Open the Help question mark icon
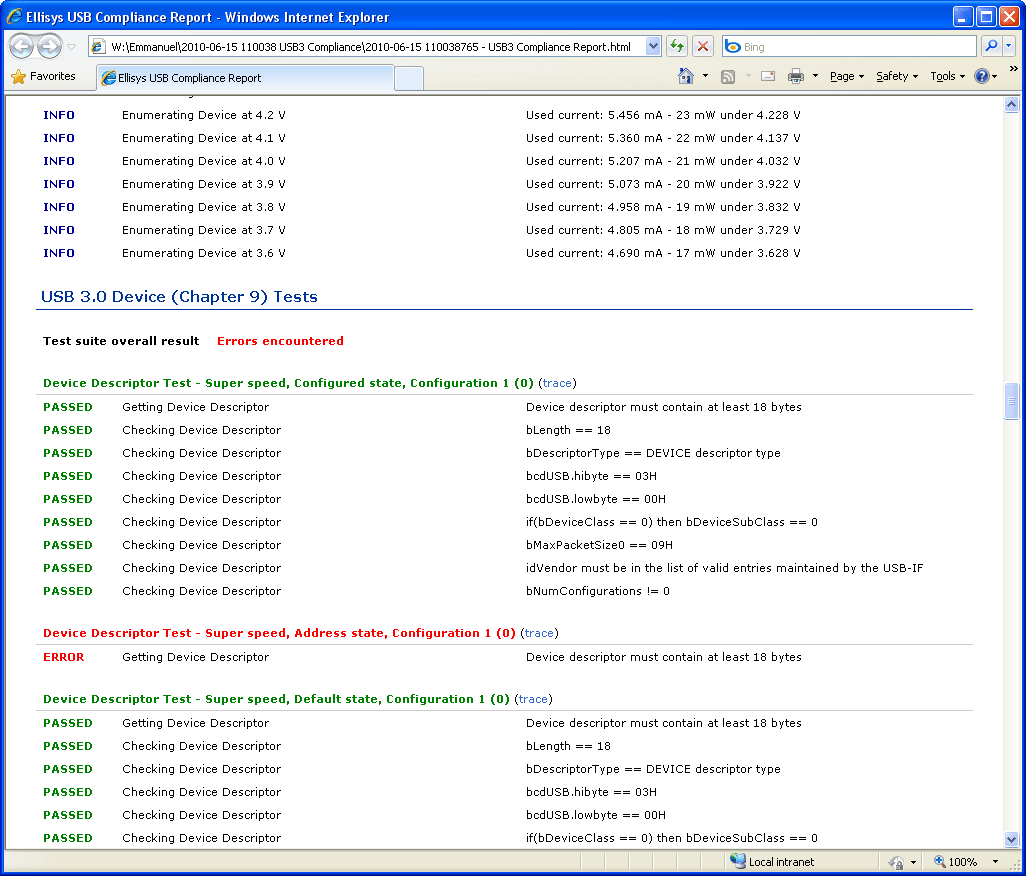Screen dimensions: 1026x876 click(x=981, y=76)
